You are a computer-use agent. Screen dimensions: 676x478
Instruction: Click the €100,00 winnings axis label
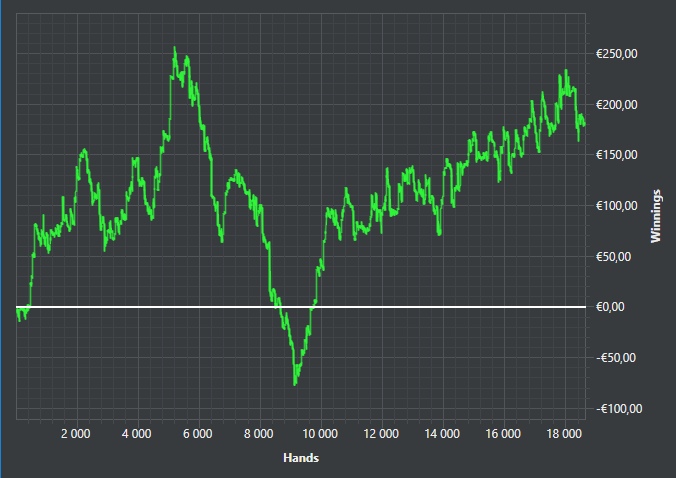coord(617,206)
